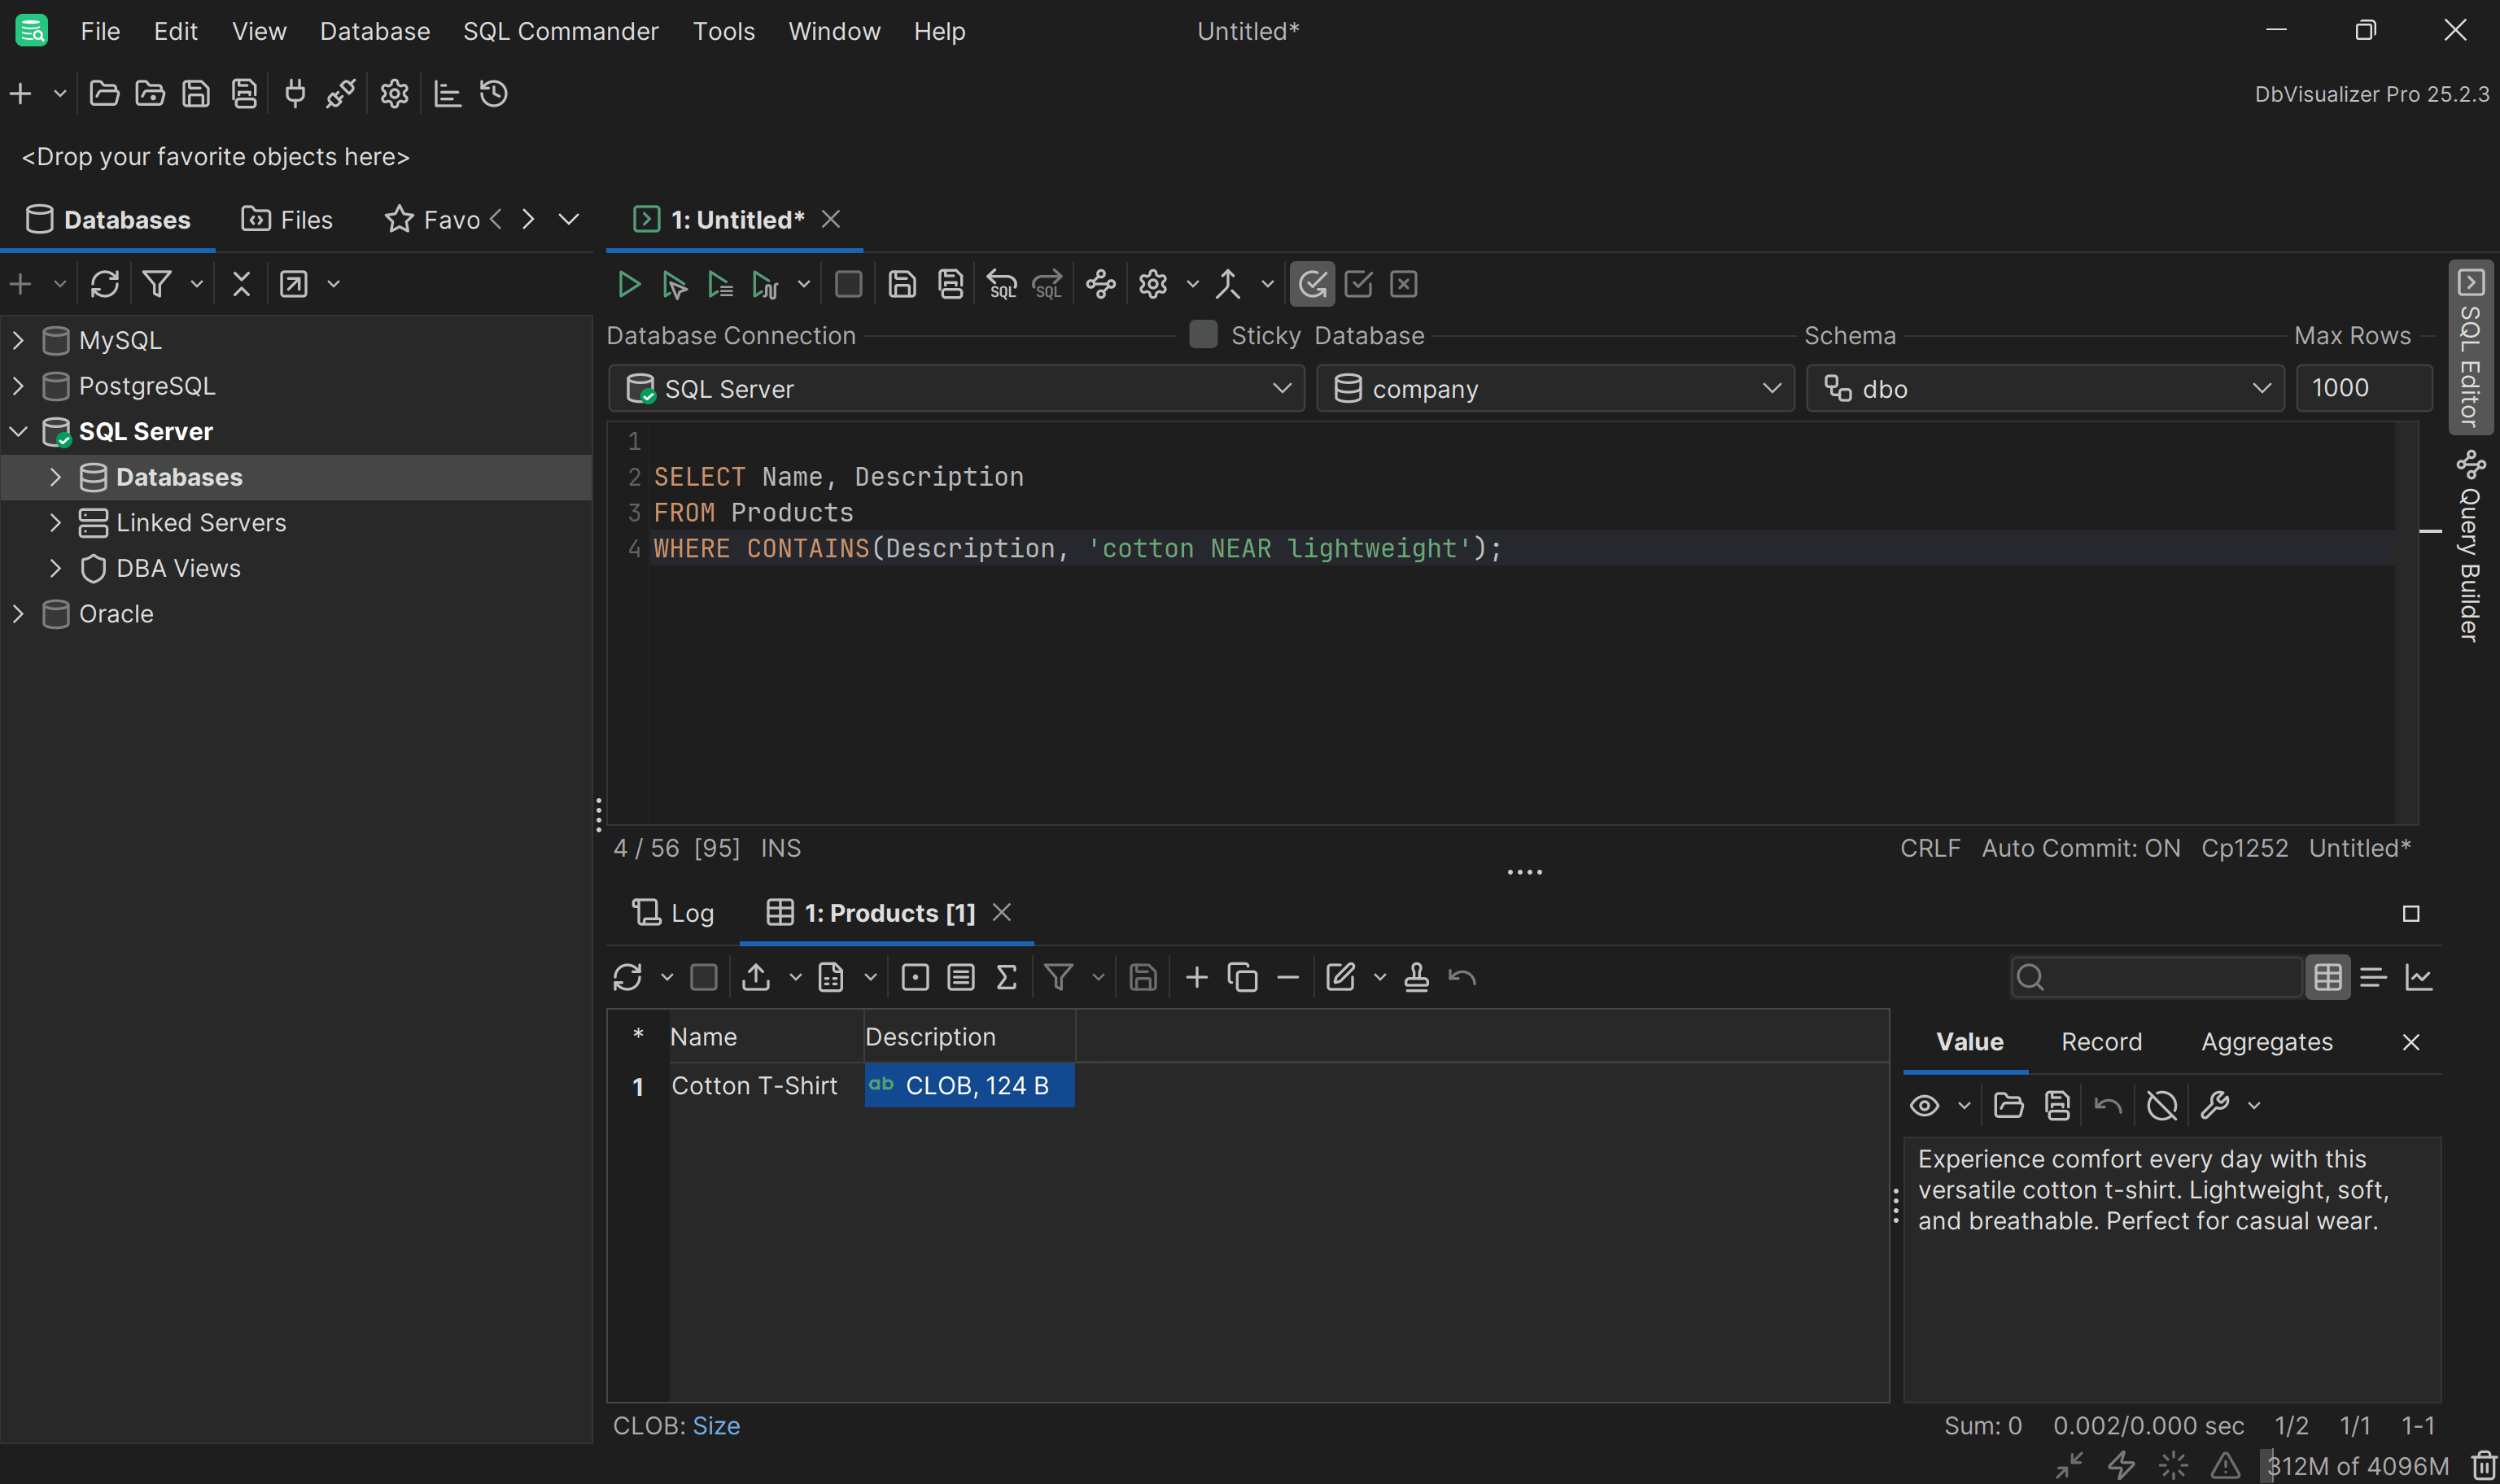The width and height of the screenshot is (2500, 1484).
Task: Reload the Databases tree
Action: pos(105,284)
